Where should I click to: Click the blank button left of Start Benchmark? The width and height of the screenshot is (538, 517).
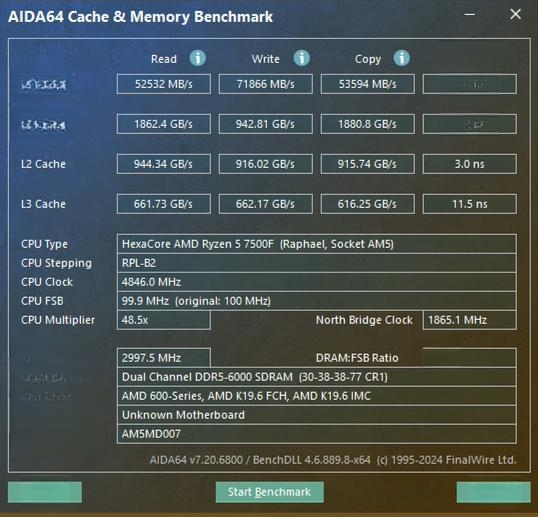45,492
